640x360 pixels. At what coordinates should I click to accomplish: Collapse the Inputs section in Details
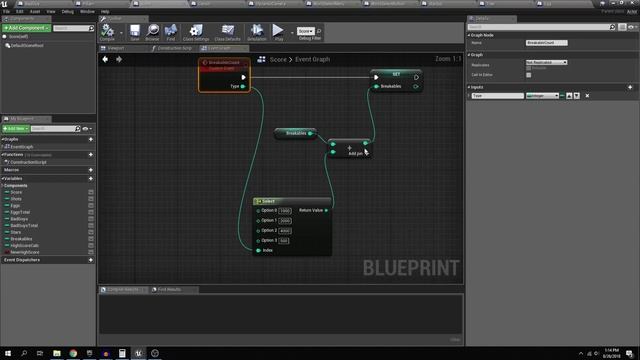(x=469, y=87)
